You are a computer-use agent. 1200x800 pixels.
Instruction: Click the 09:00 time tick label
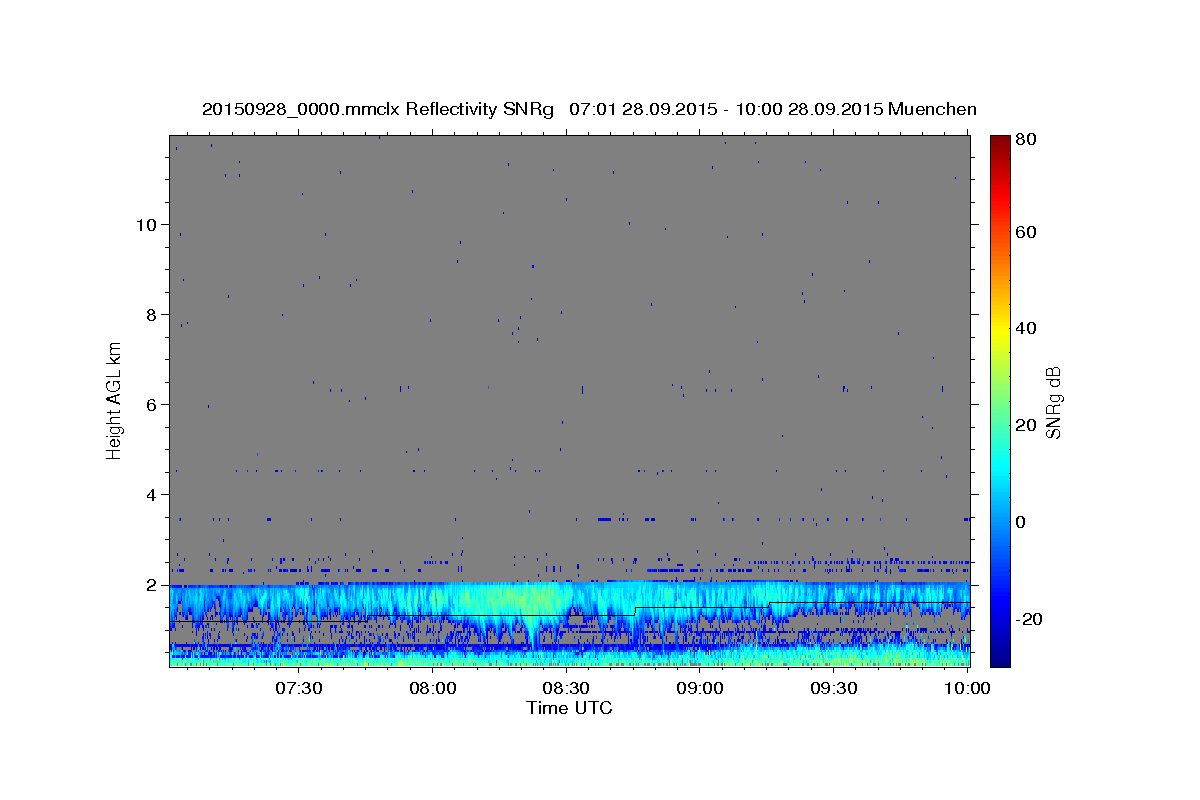[700, 689]
